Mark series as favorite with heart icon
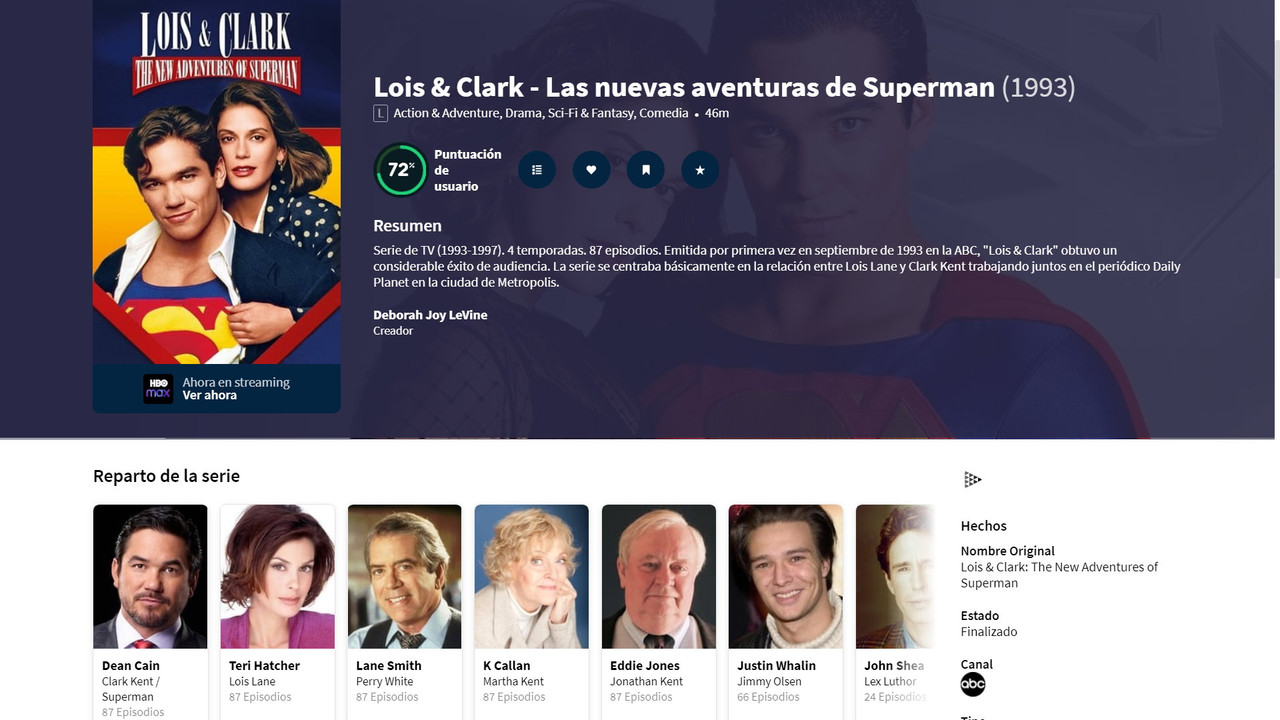 (591, 170)
